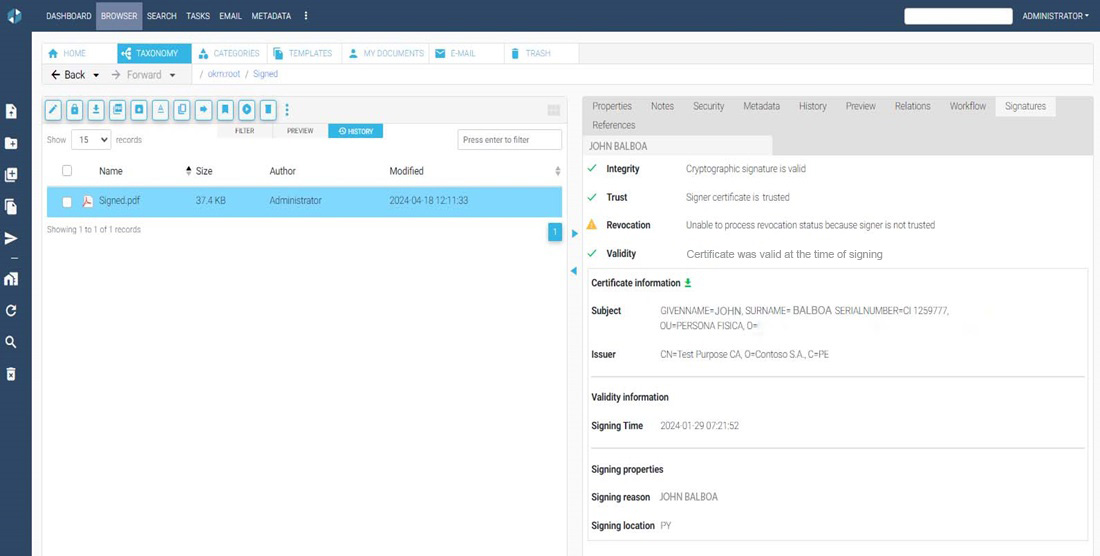1100x556 pixels.
Task: Tick the checkbox for Signed.pdf
Action: (x=67, y=201)
